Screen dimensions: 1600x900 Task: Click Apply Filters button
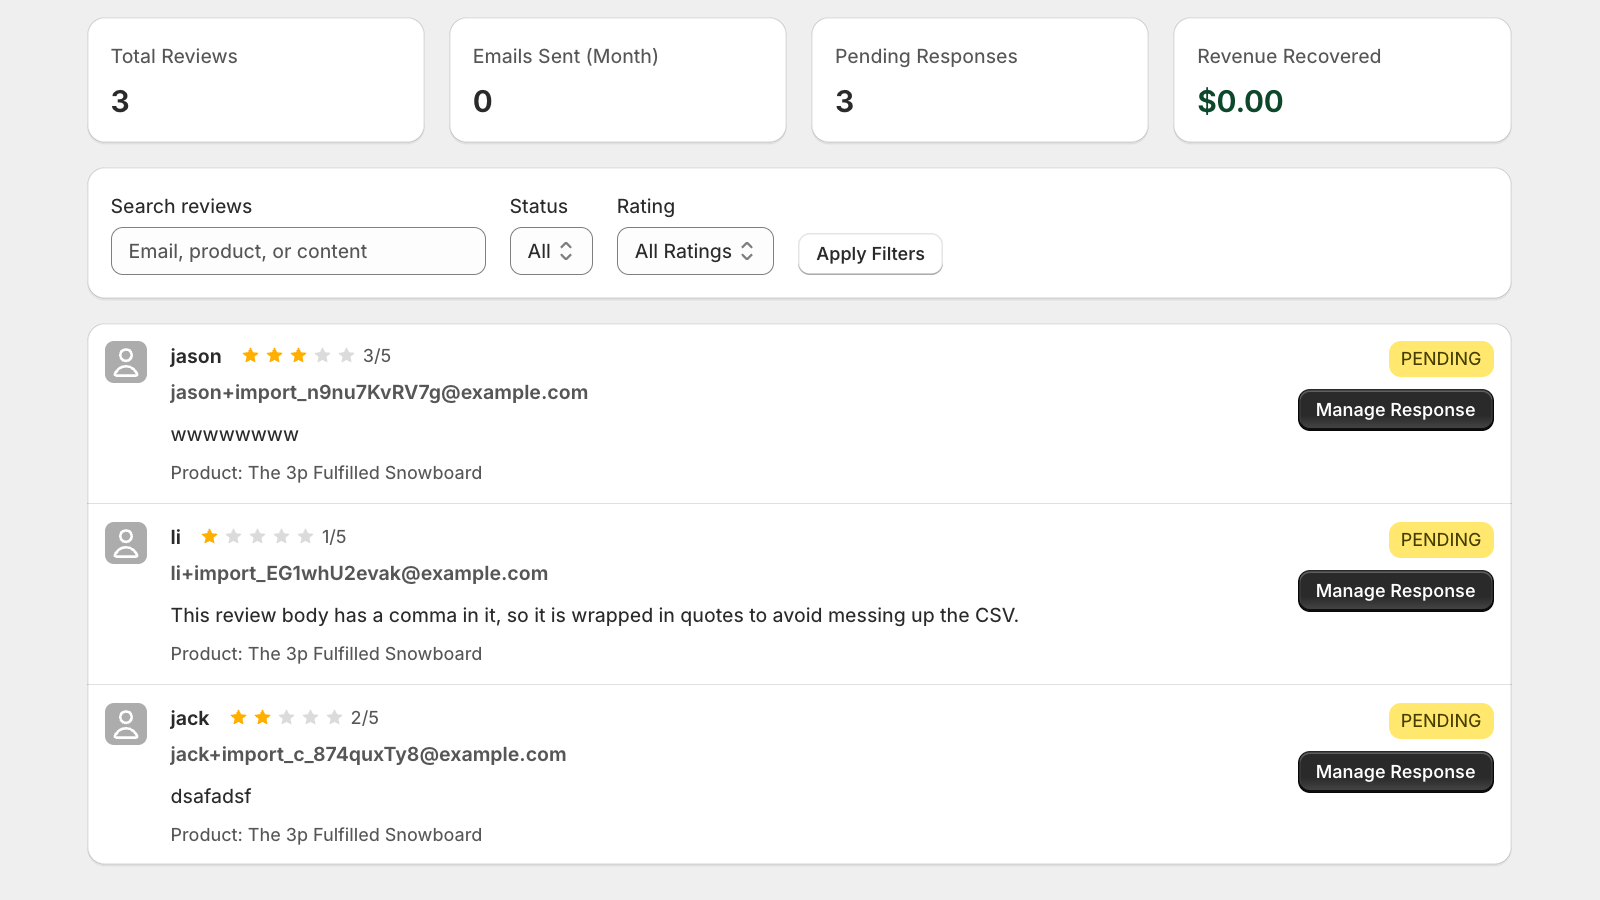pyautogui.click(x=870, y=254)
